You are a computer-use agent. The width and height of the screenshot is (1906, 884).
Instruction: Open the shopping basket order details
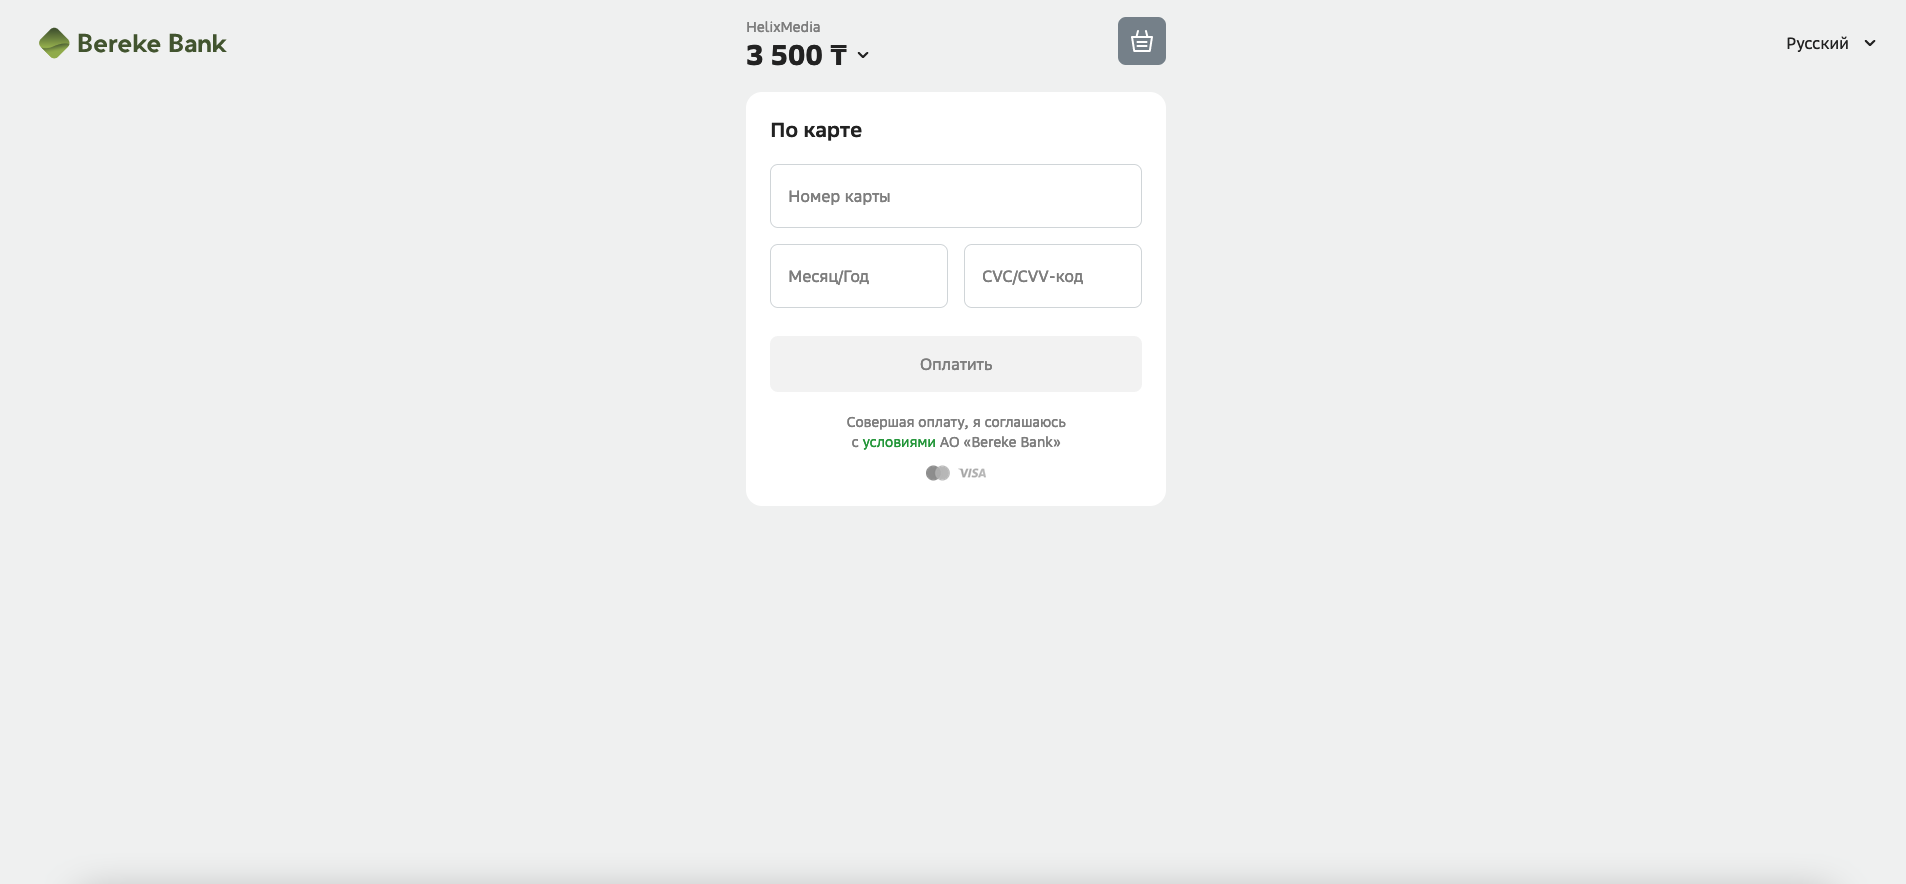[x=1141, y=41]
